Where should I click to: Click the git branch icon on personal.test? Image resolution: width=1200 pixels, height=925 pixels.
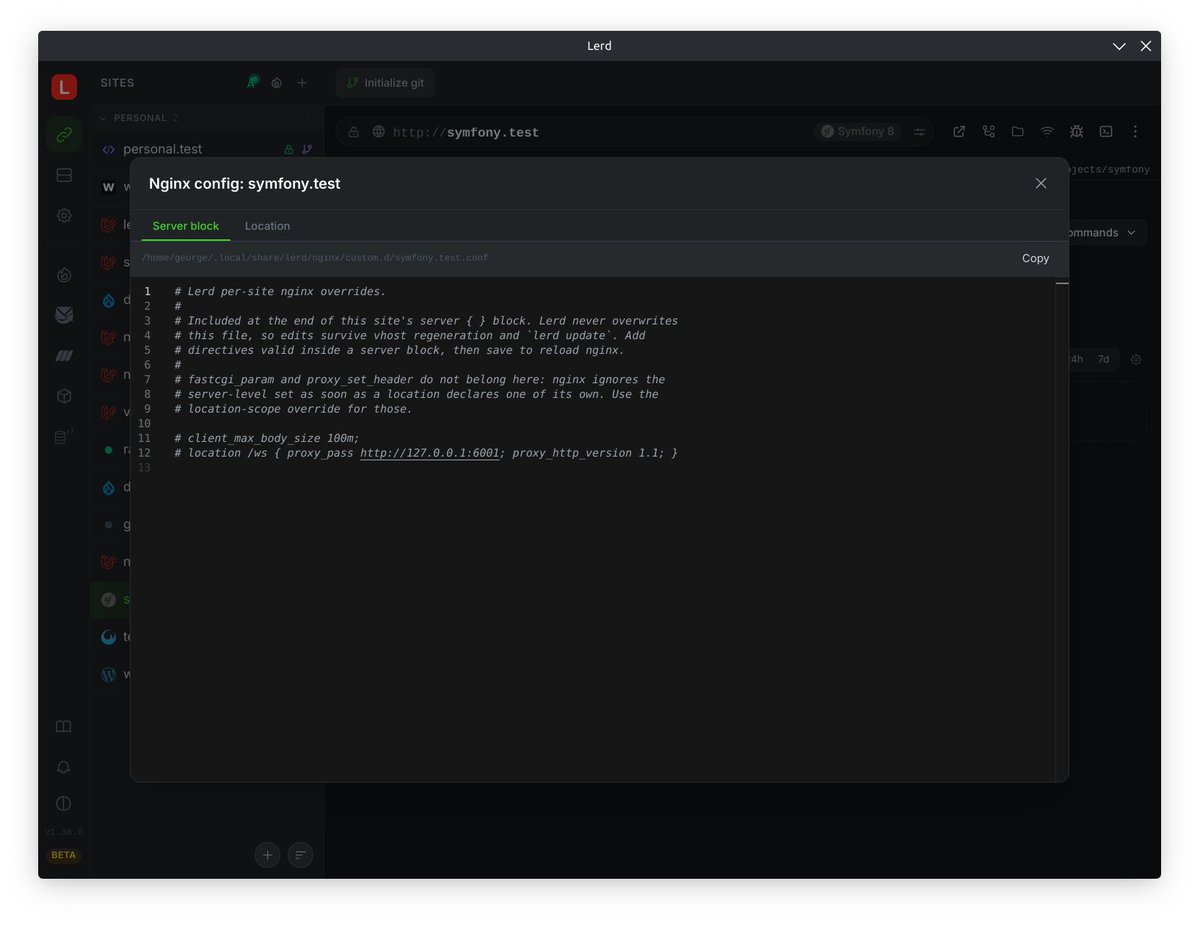tap(307, 149)
